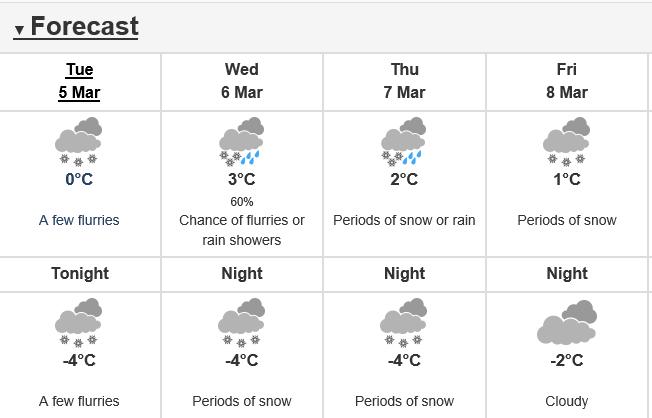Screen dimensions: 652x418
Task: Open the Tue 5 Mar forecast link
Action: [79, 81]
